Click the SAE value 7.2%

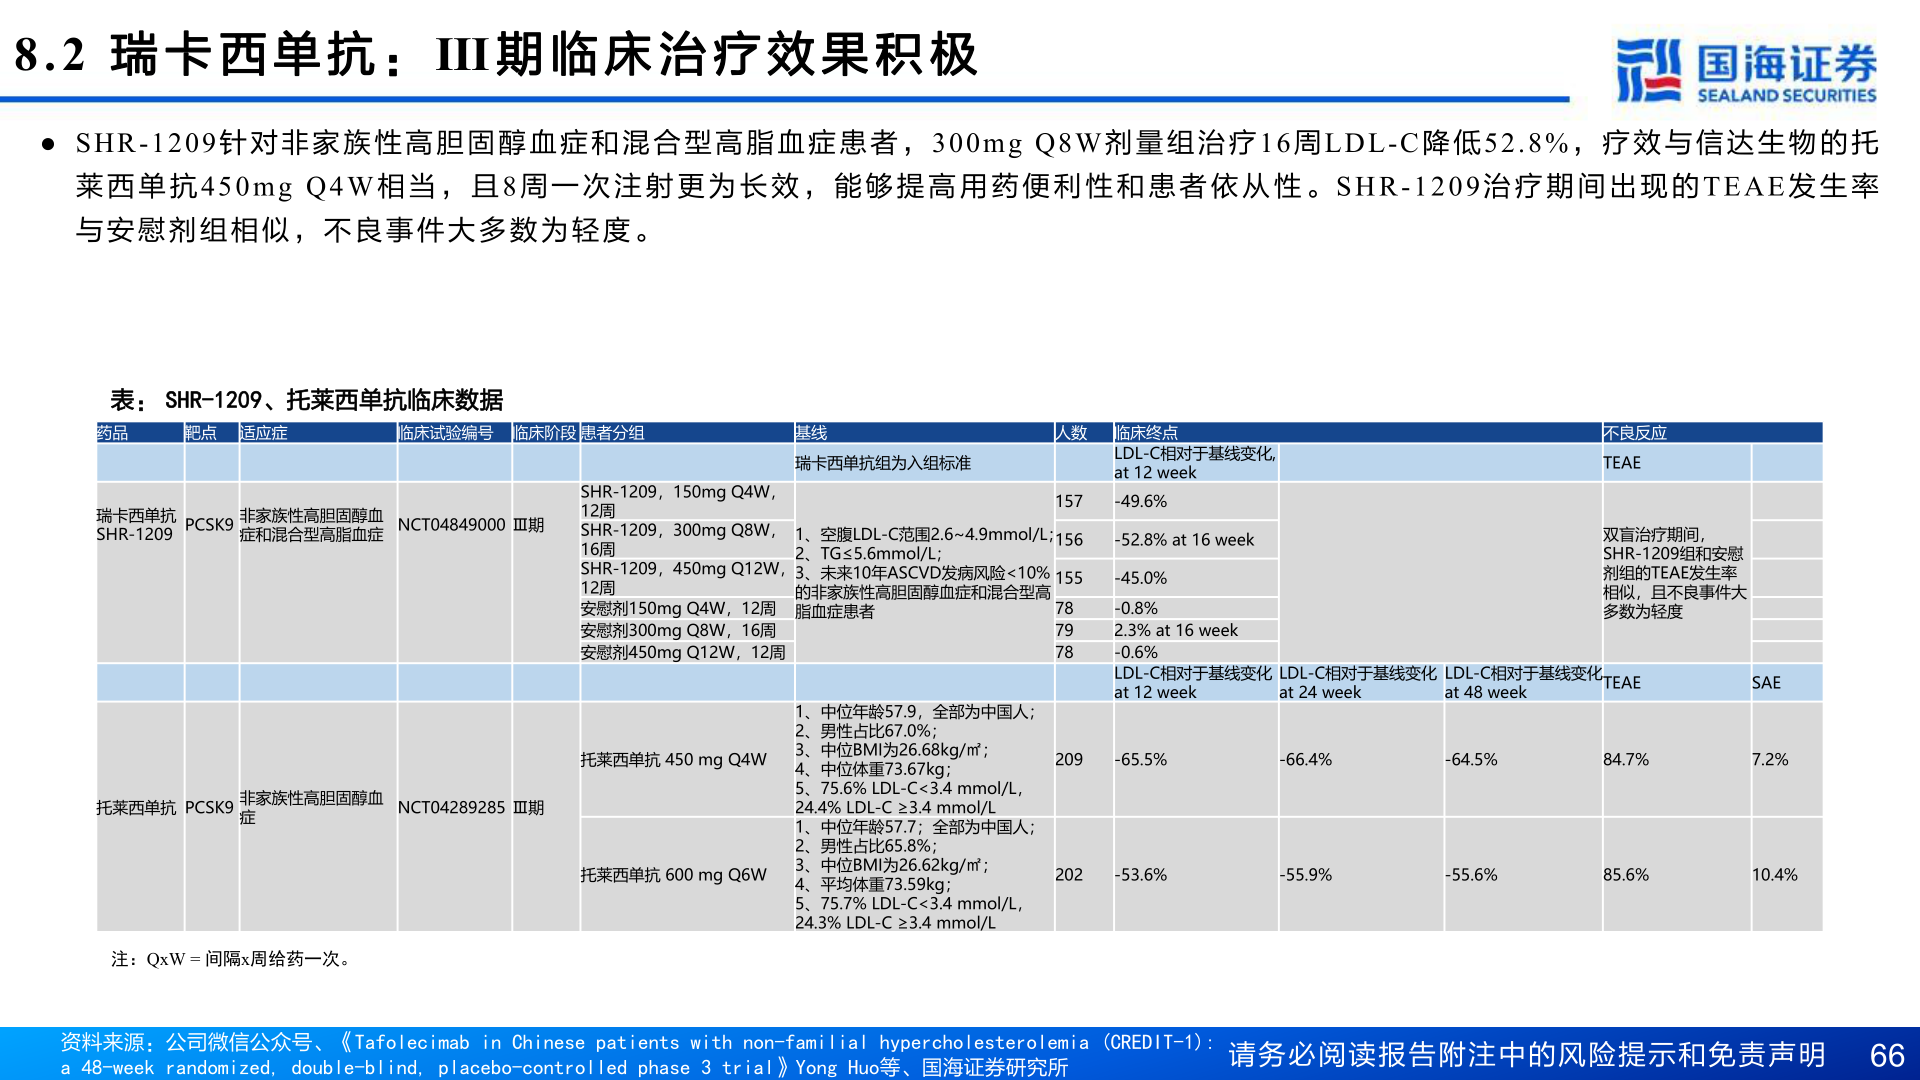(x=1770, y=760)
